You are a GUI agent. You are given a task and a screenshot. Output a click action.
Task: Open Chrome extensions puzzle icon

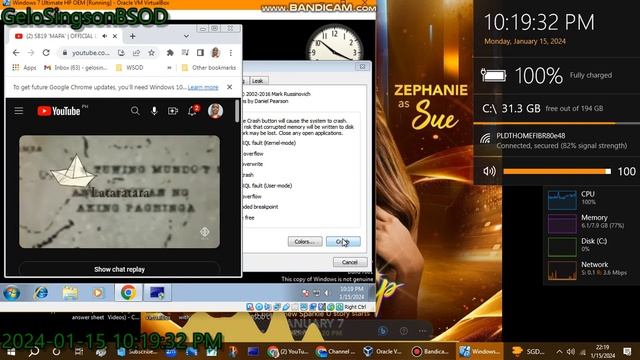coord(170,53)
